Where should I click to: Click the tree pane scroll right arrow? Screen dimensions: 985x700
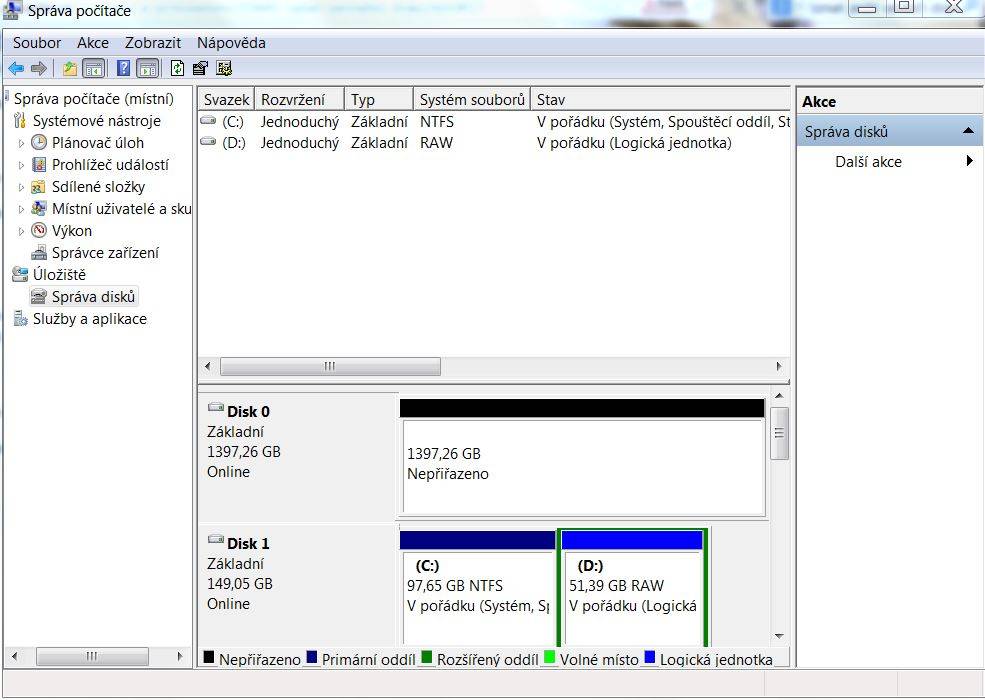180,657
